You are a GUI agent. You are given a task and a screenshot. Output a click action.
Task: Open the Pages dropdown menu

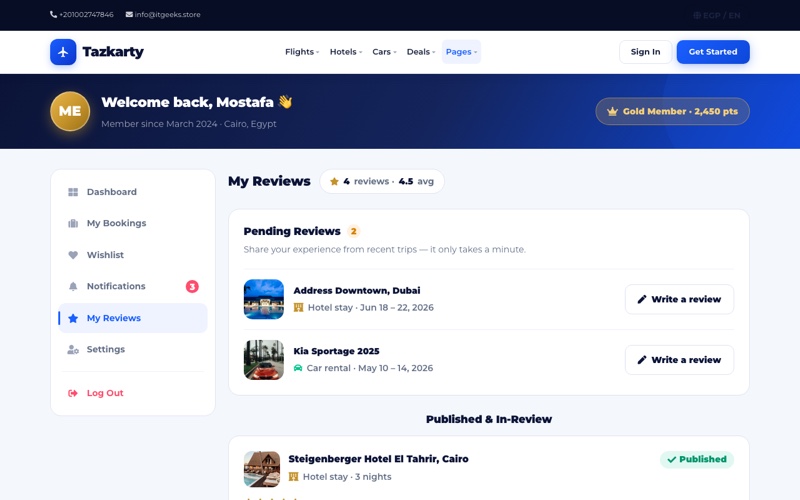coord(461,52)
